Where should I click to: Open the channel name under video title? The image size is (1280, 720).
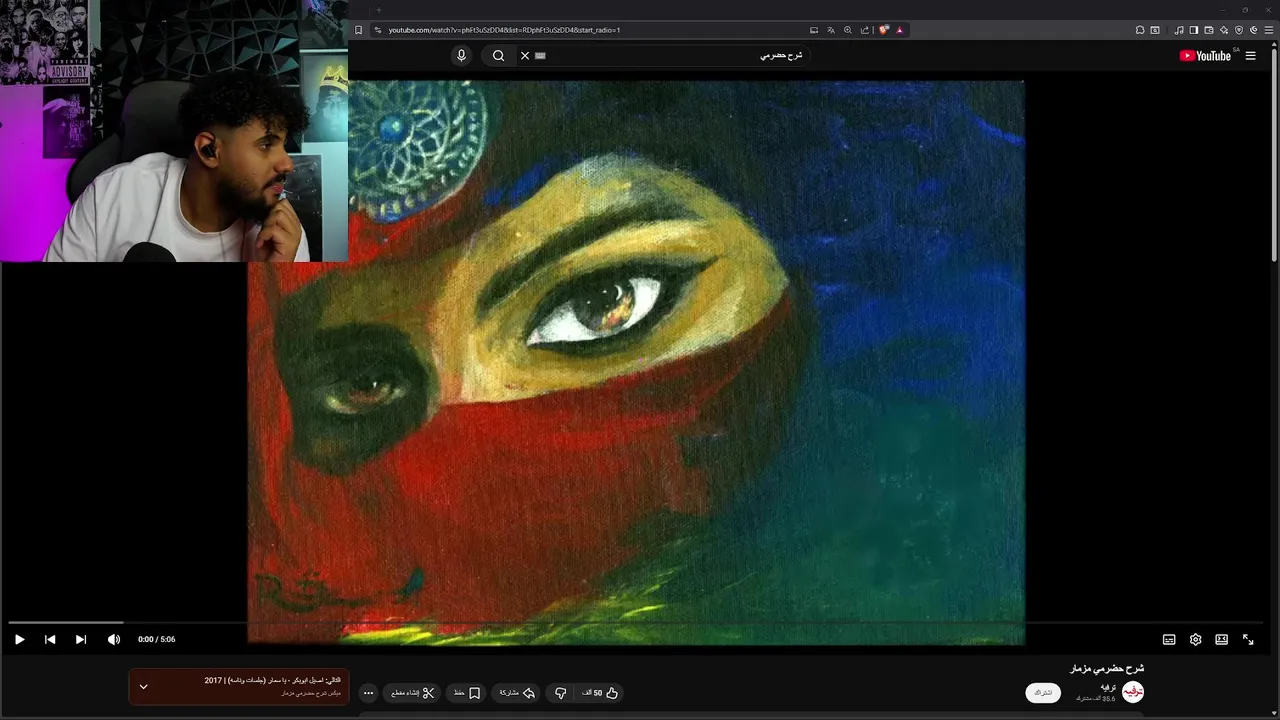[1107, 687]
